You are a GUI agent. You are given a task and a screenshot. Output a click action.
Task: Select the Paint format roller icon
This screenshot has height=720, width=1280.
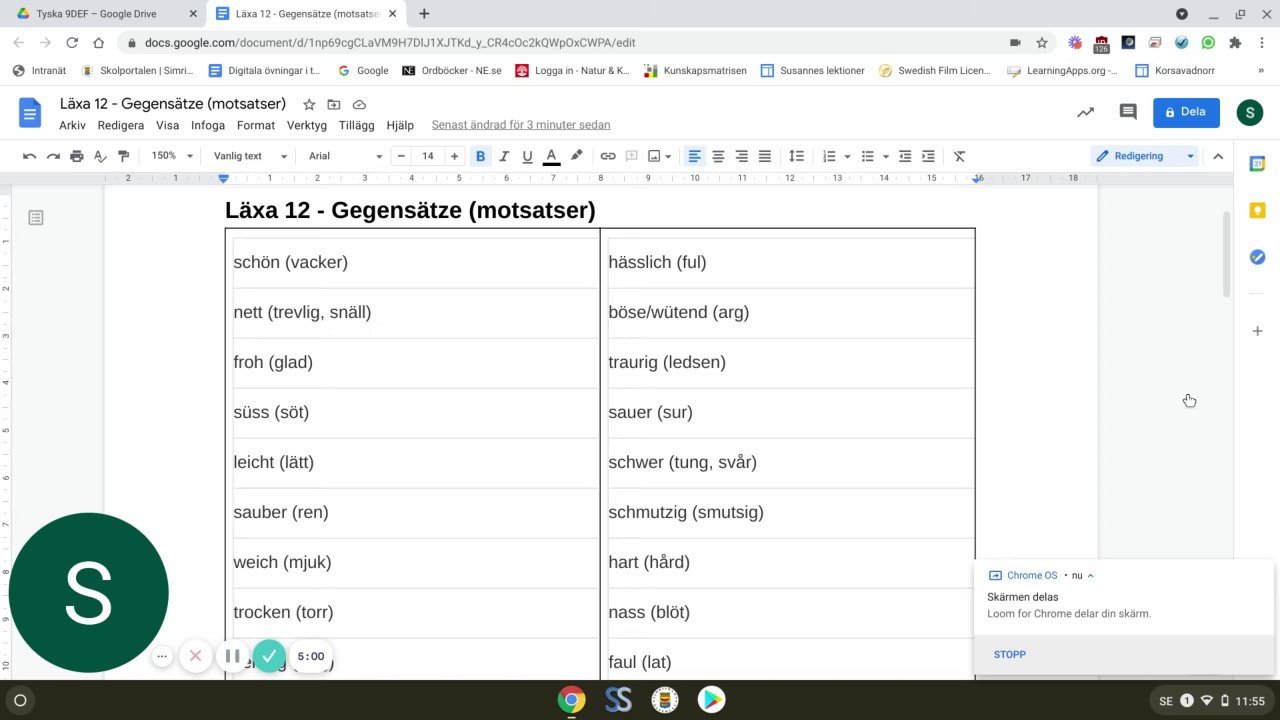124,156
